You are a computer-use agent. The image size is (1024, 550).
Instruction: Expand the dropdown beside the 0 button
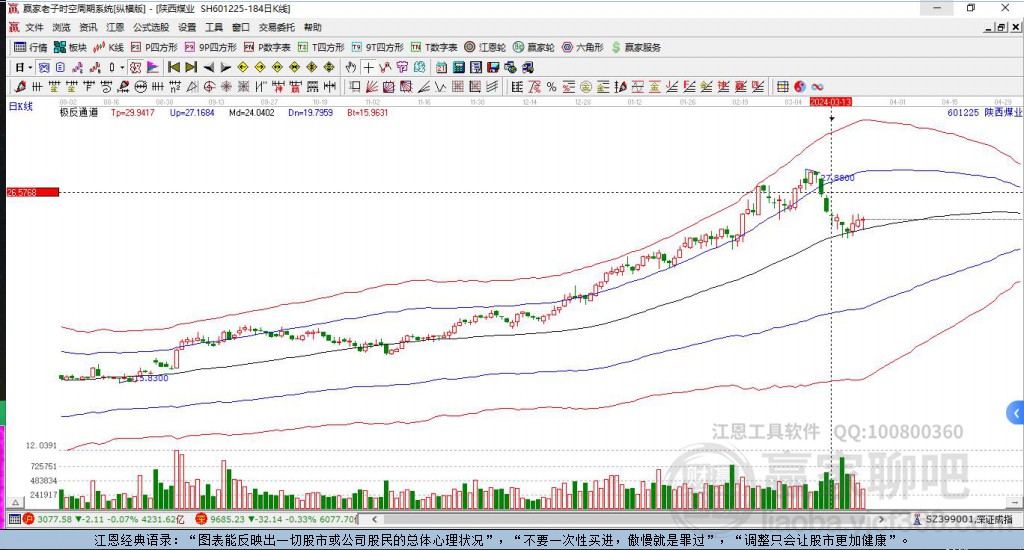(x=121, y=67)
